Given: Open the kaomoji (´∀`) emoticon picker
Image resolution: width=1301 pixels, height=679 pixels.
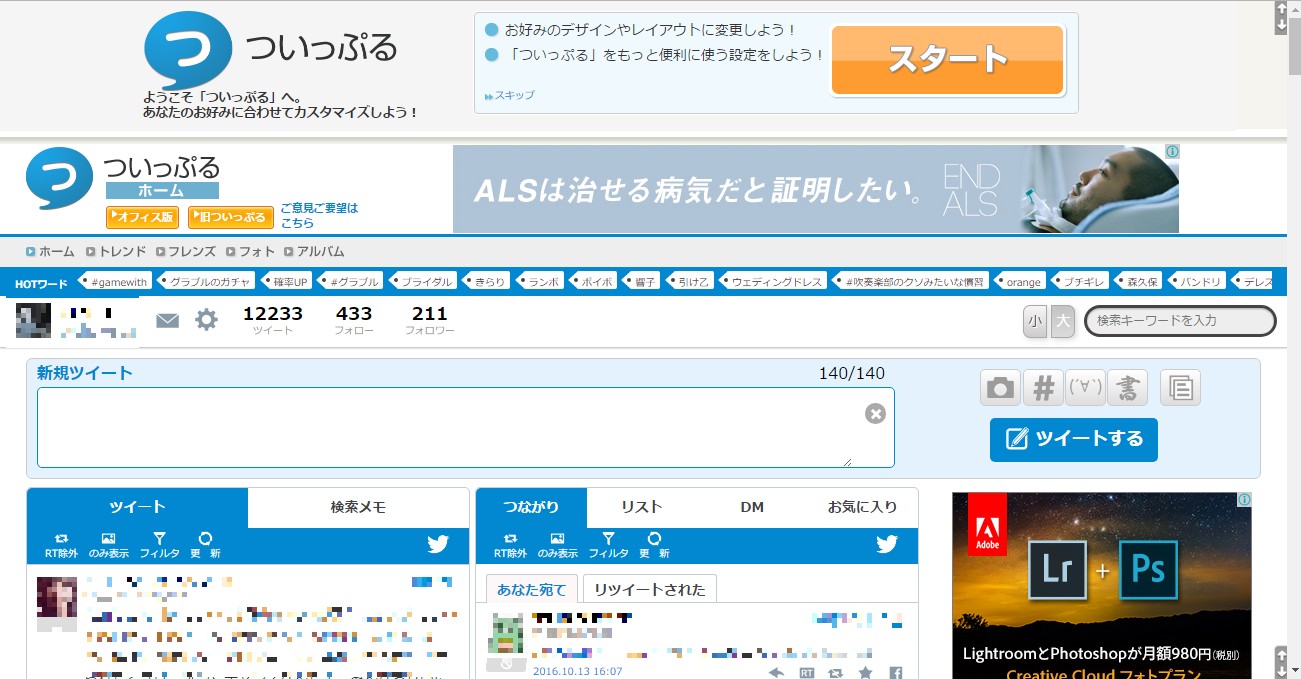Looking at the screenshot, I should tap(1086, 388).
